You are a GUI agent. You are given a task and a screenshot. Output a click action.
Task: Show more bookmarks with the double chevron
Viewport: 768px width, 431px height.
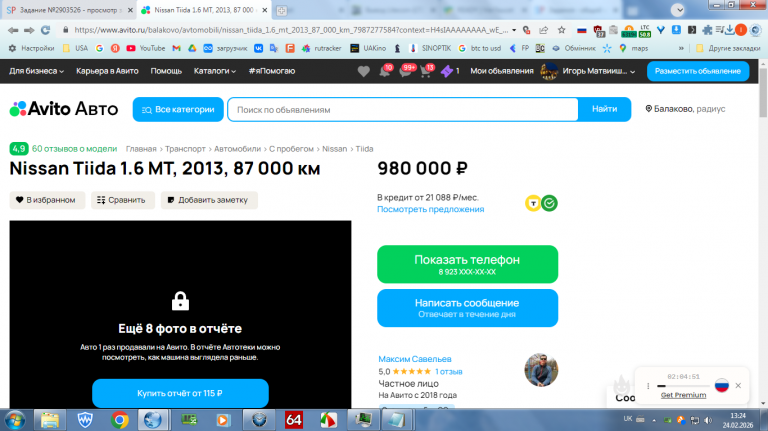(x=681, y=48)
